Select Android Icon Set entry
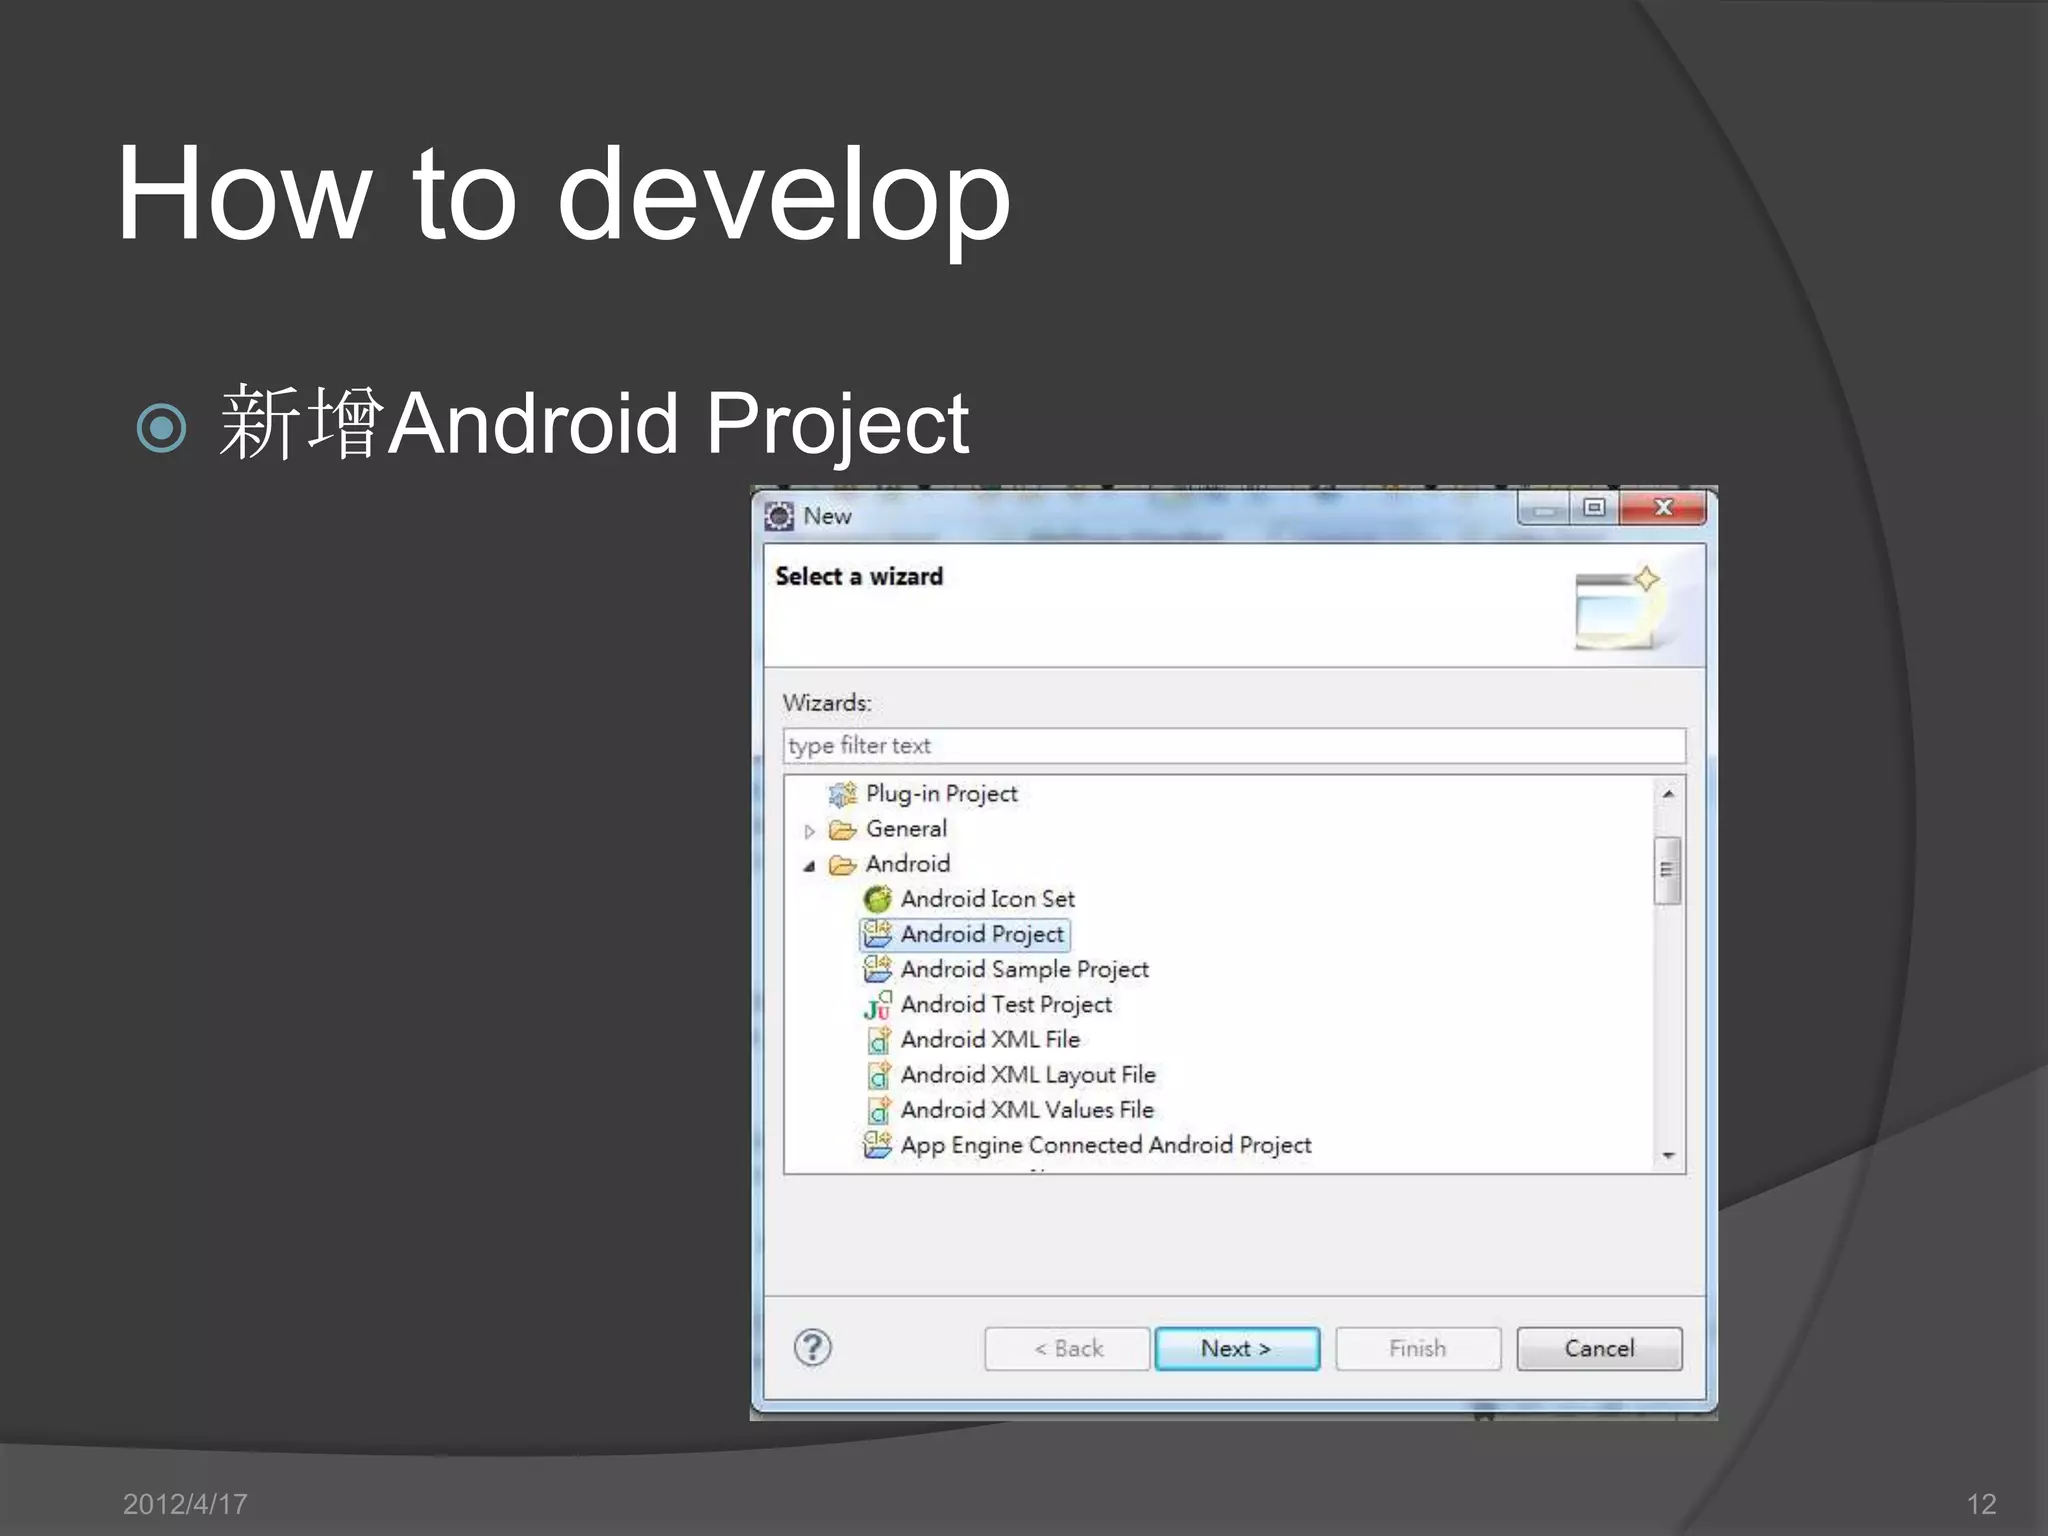2048x1536 pixels. (x=987, y=899)
